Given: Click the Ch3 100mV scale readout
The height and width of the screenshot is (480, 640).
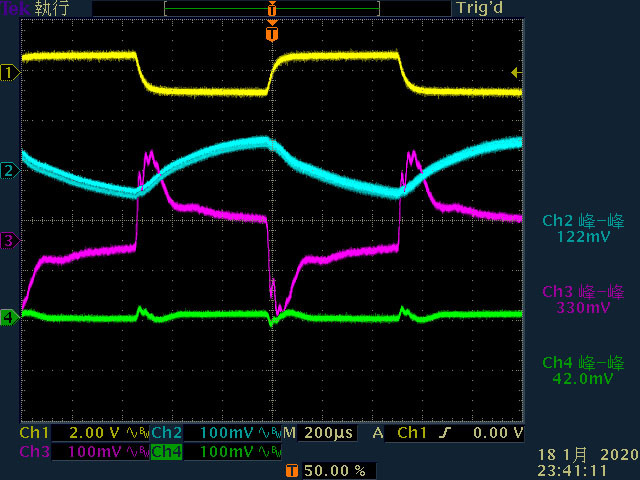Looking at the screenshot, I should point(95,452).
